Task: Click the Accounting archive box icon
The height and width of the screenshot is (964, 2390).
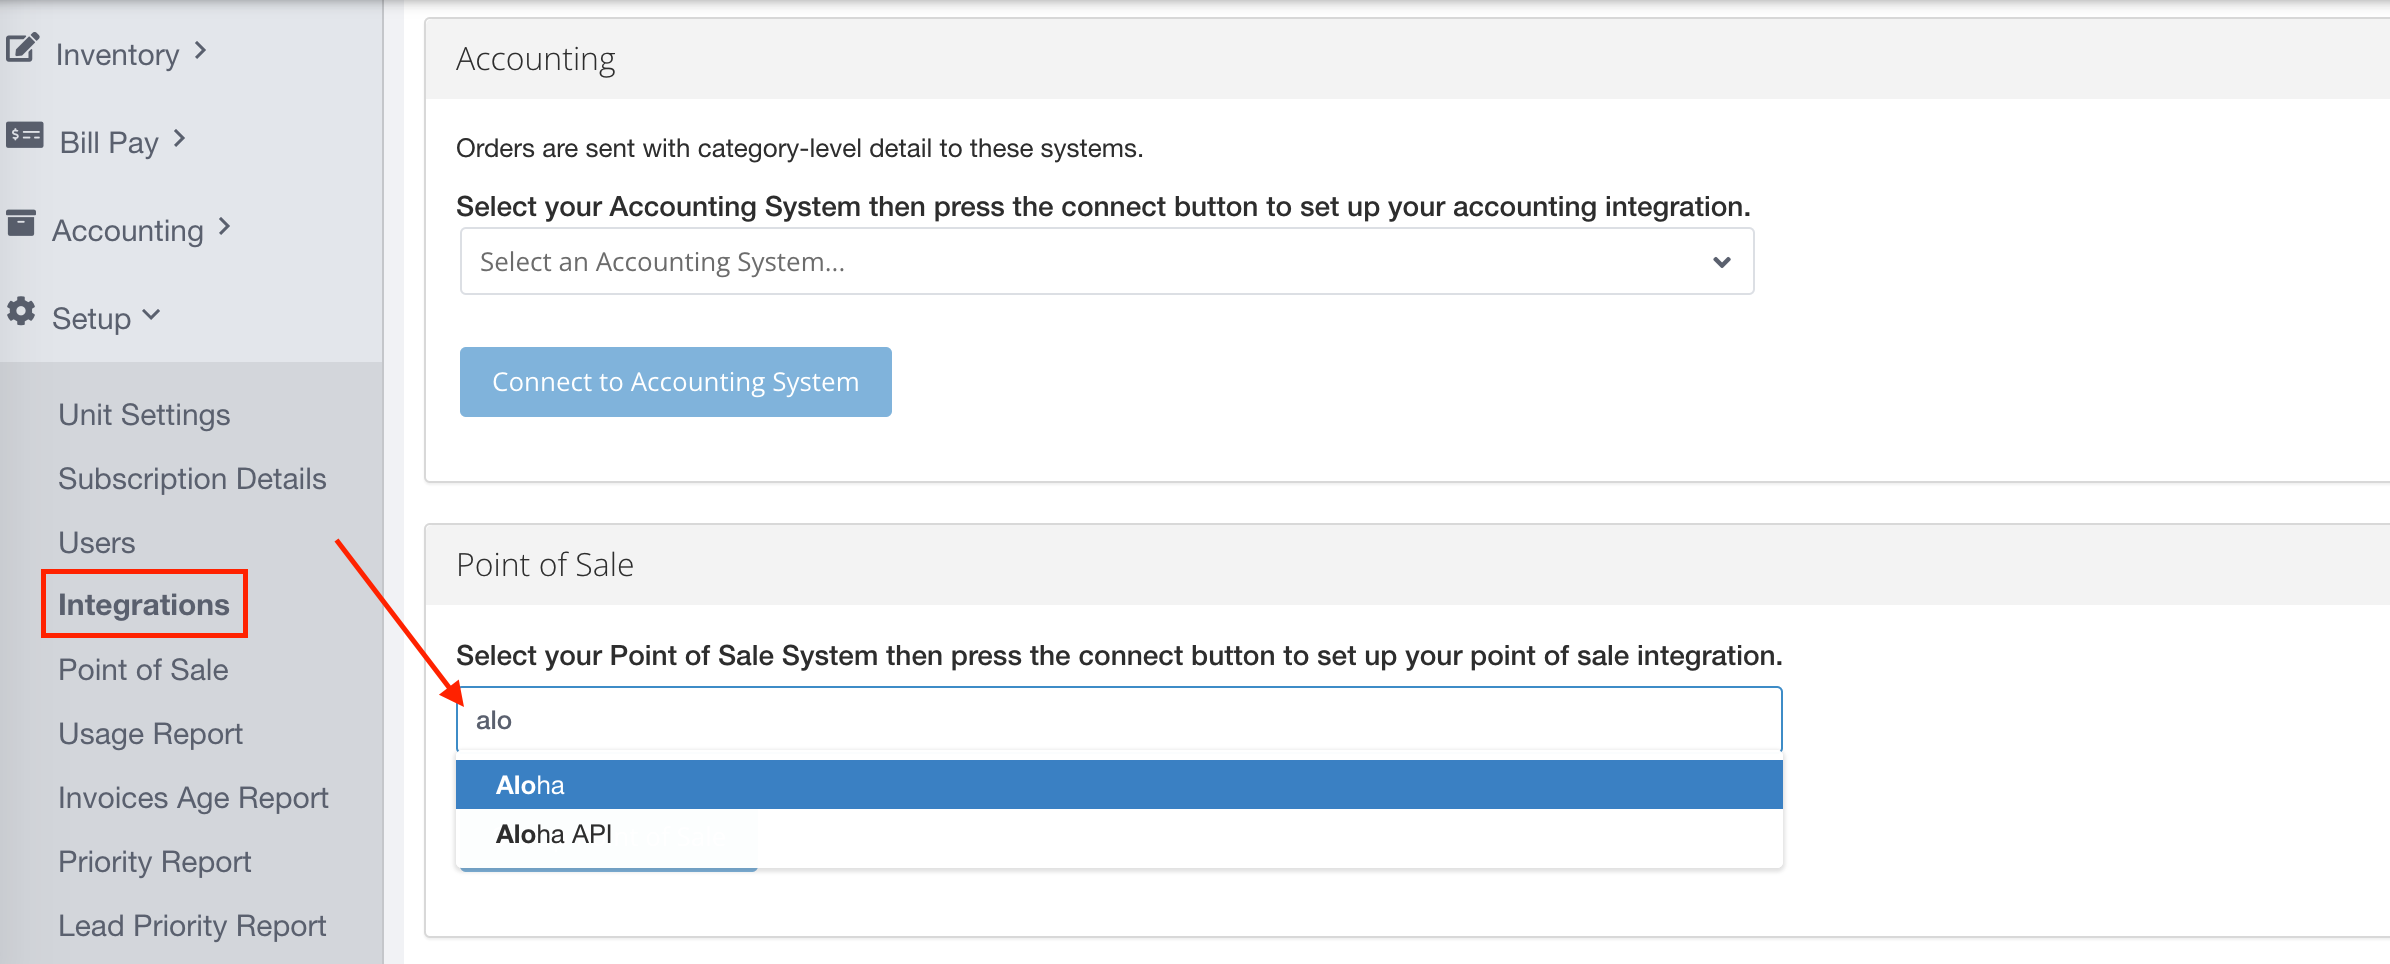Action: click(x=21, y=223)
